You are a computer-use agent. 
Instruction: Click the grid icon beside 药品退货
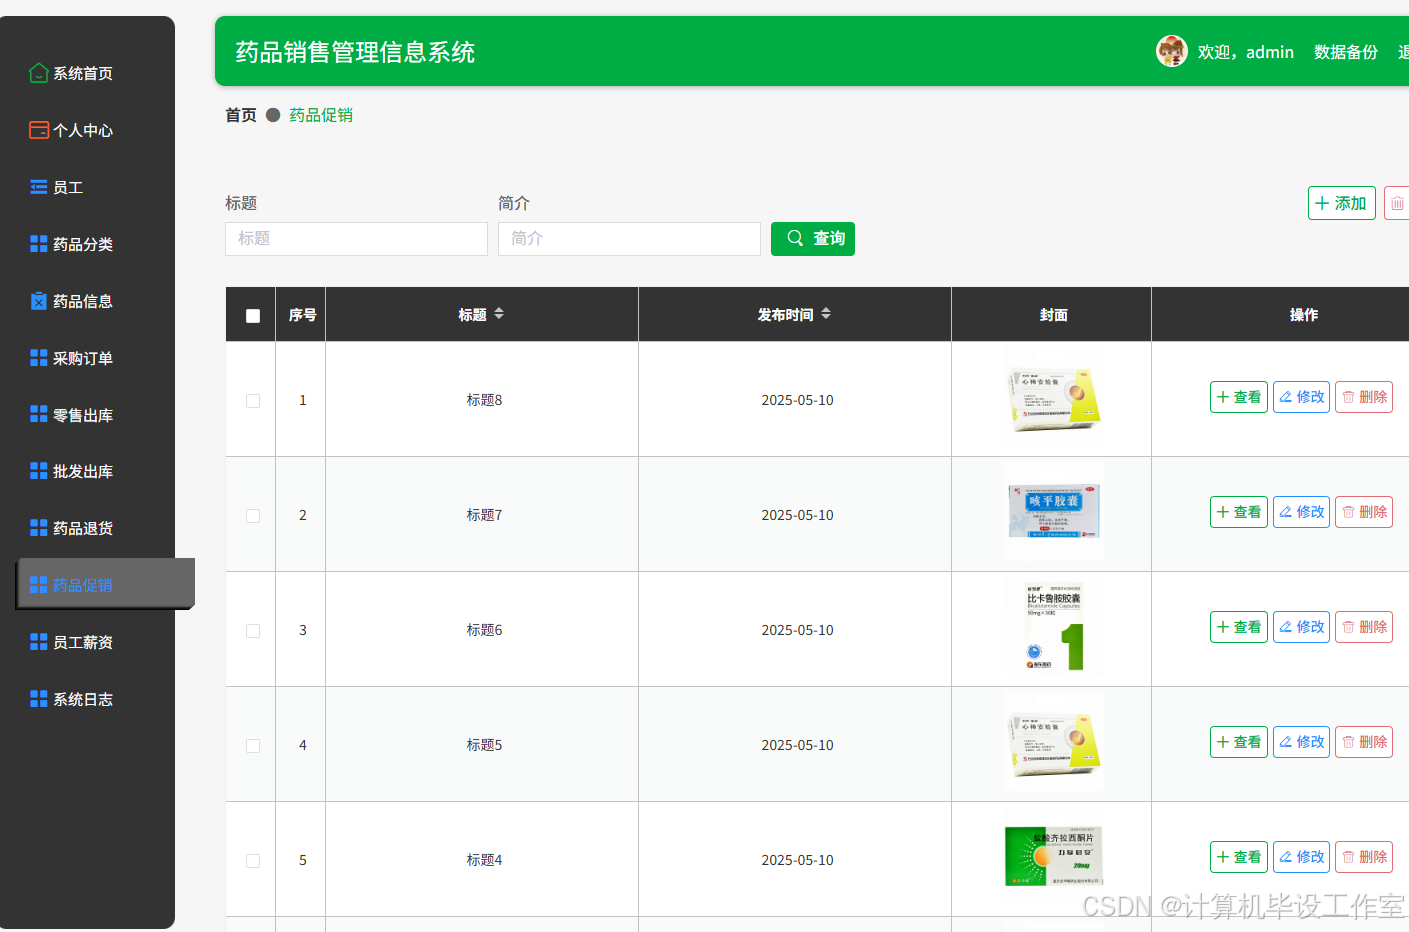39,528
